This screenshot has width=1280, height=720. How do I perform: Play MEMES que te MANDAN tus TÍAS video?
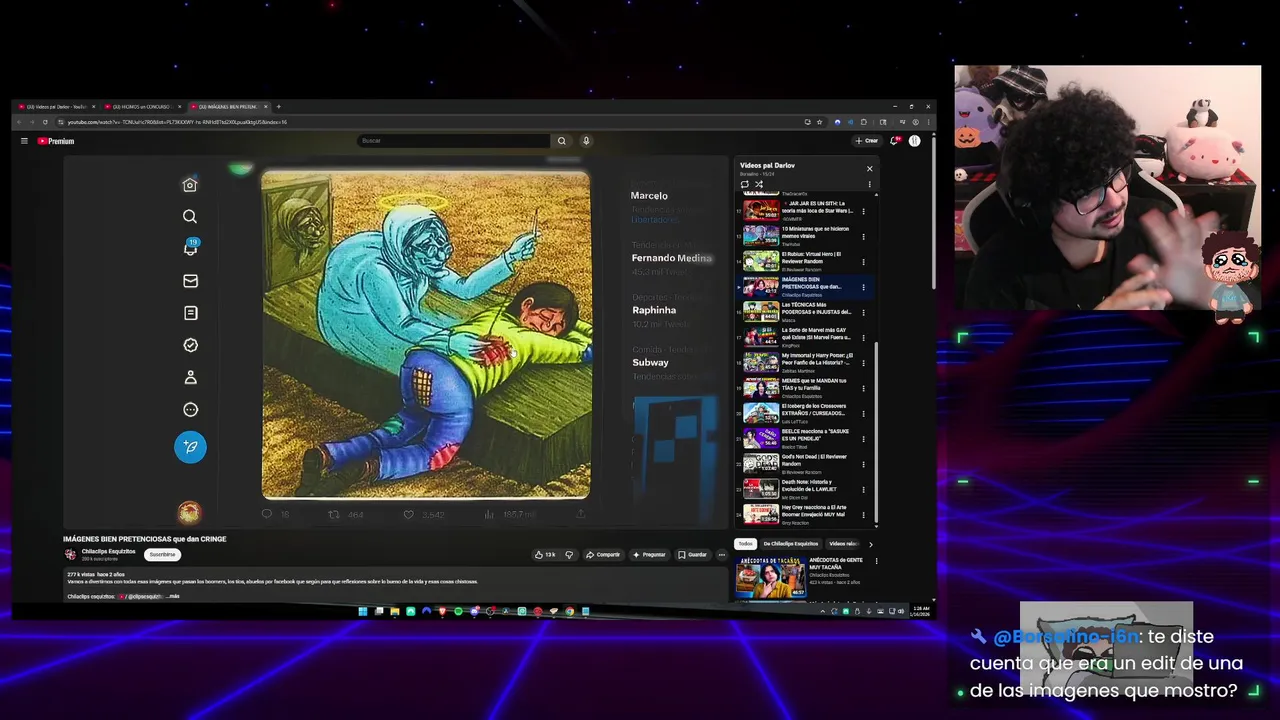(806, 388)
